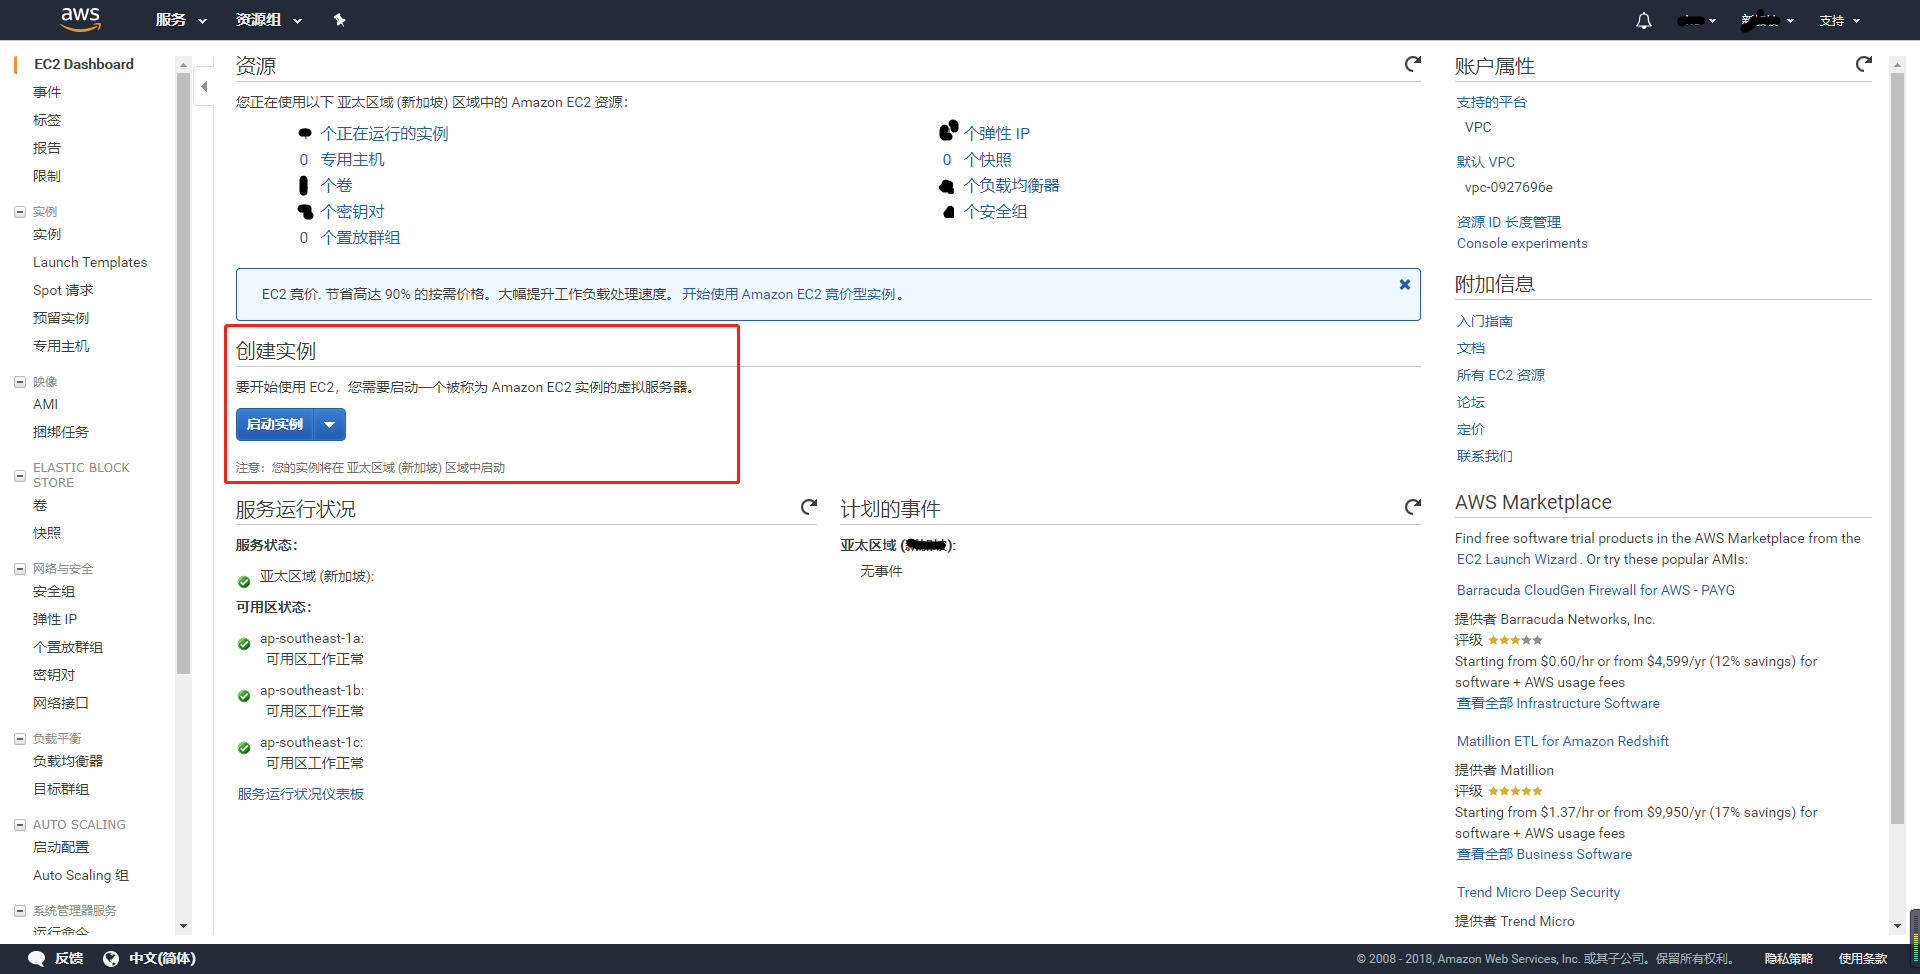This screenshot has width=1920, height=974.
Task: Refresh the 计划的事件 scheduled events section
Action: 1412,507
